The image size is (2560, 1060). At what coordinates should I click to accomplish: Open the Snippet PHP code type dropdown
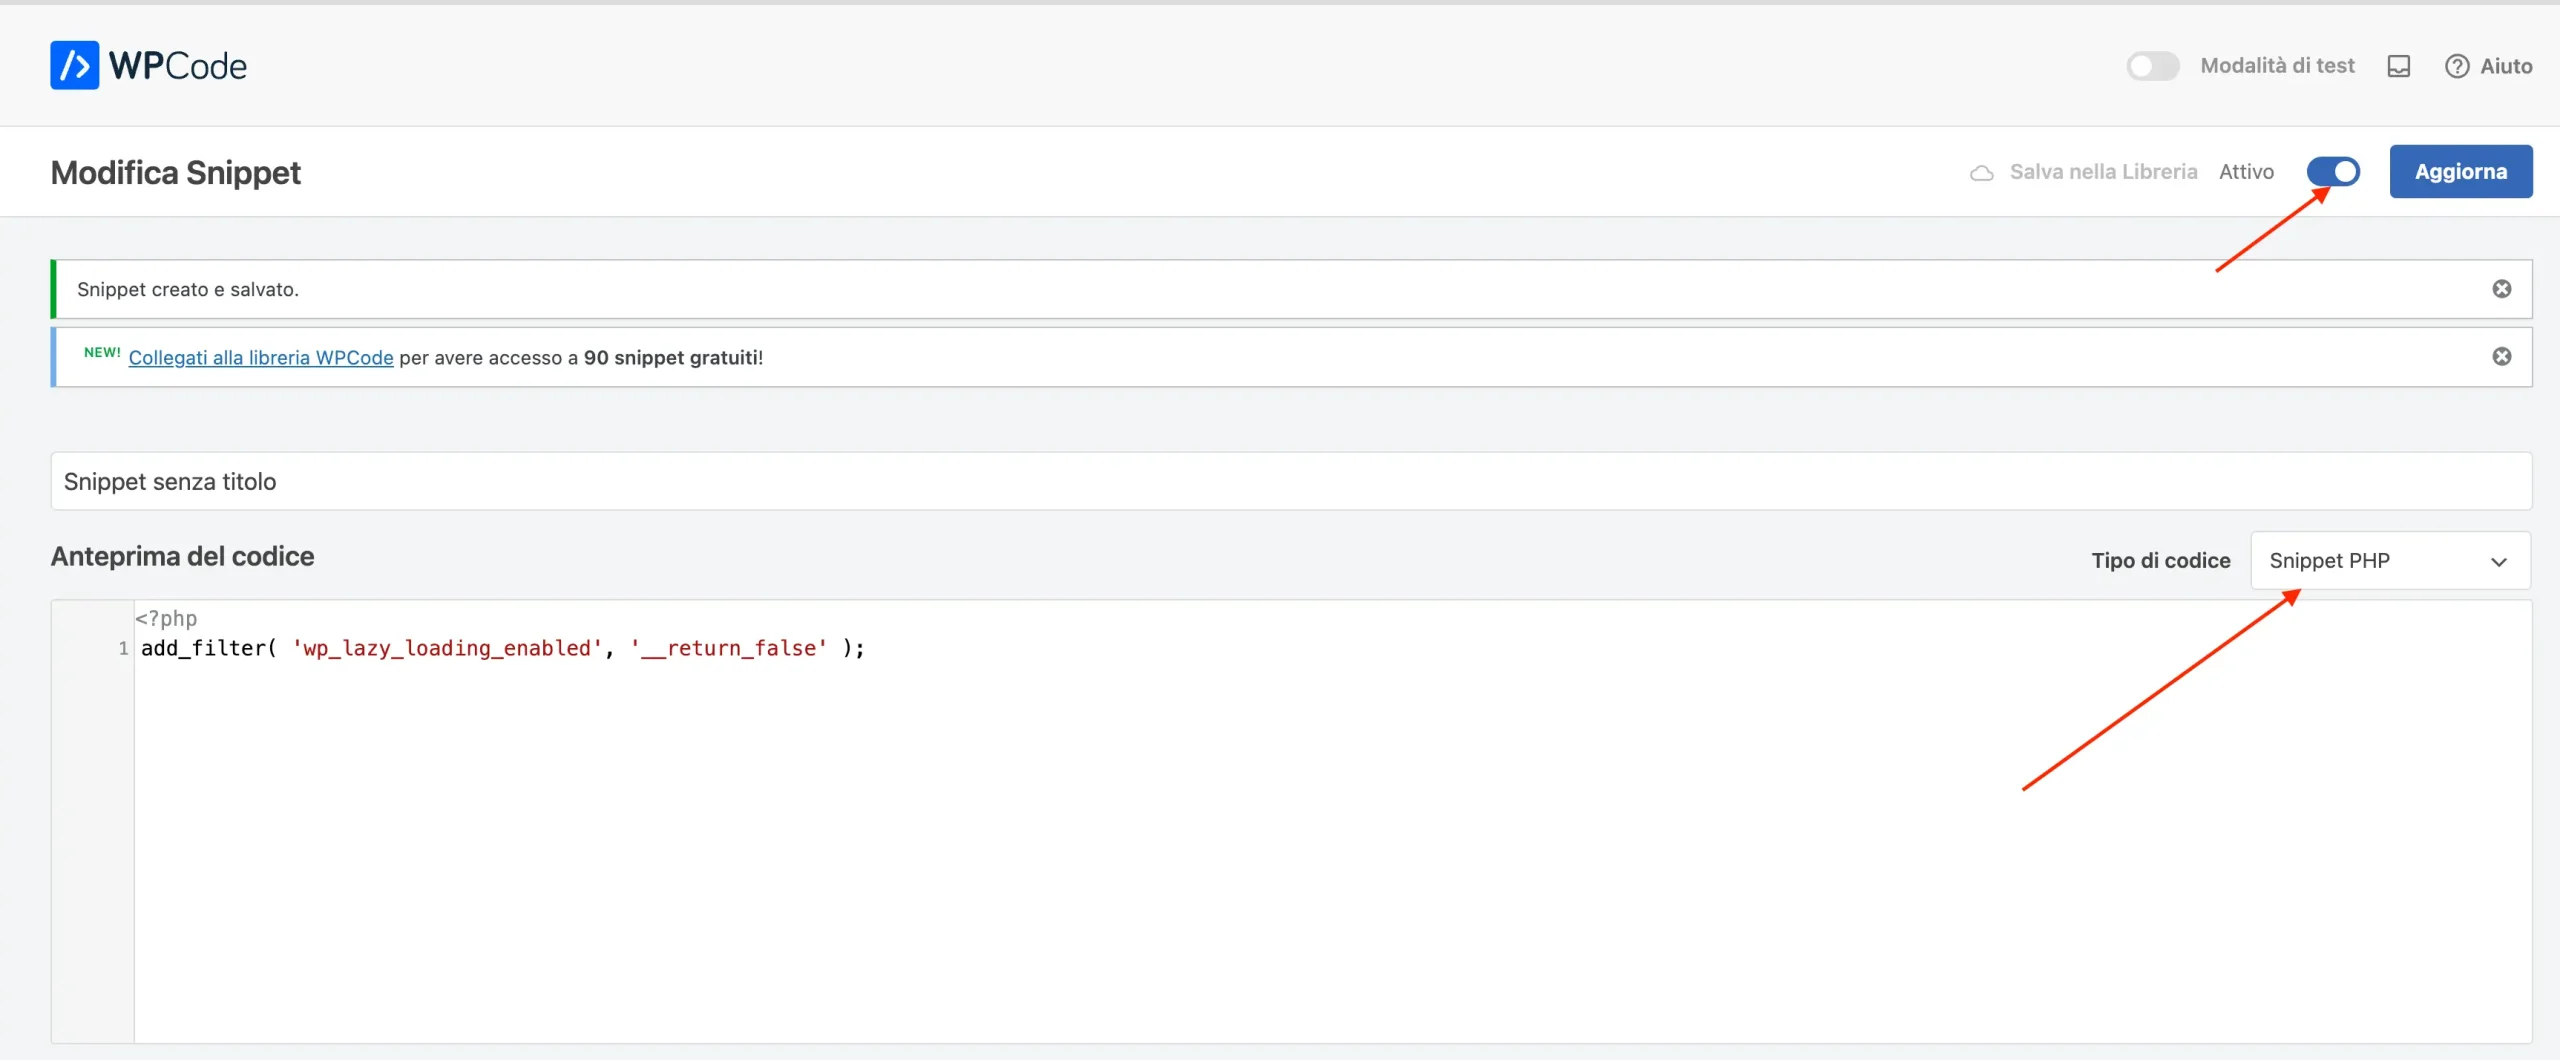pos(2389,560)
